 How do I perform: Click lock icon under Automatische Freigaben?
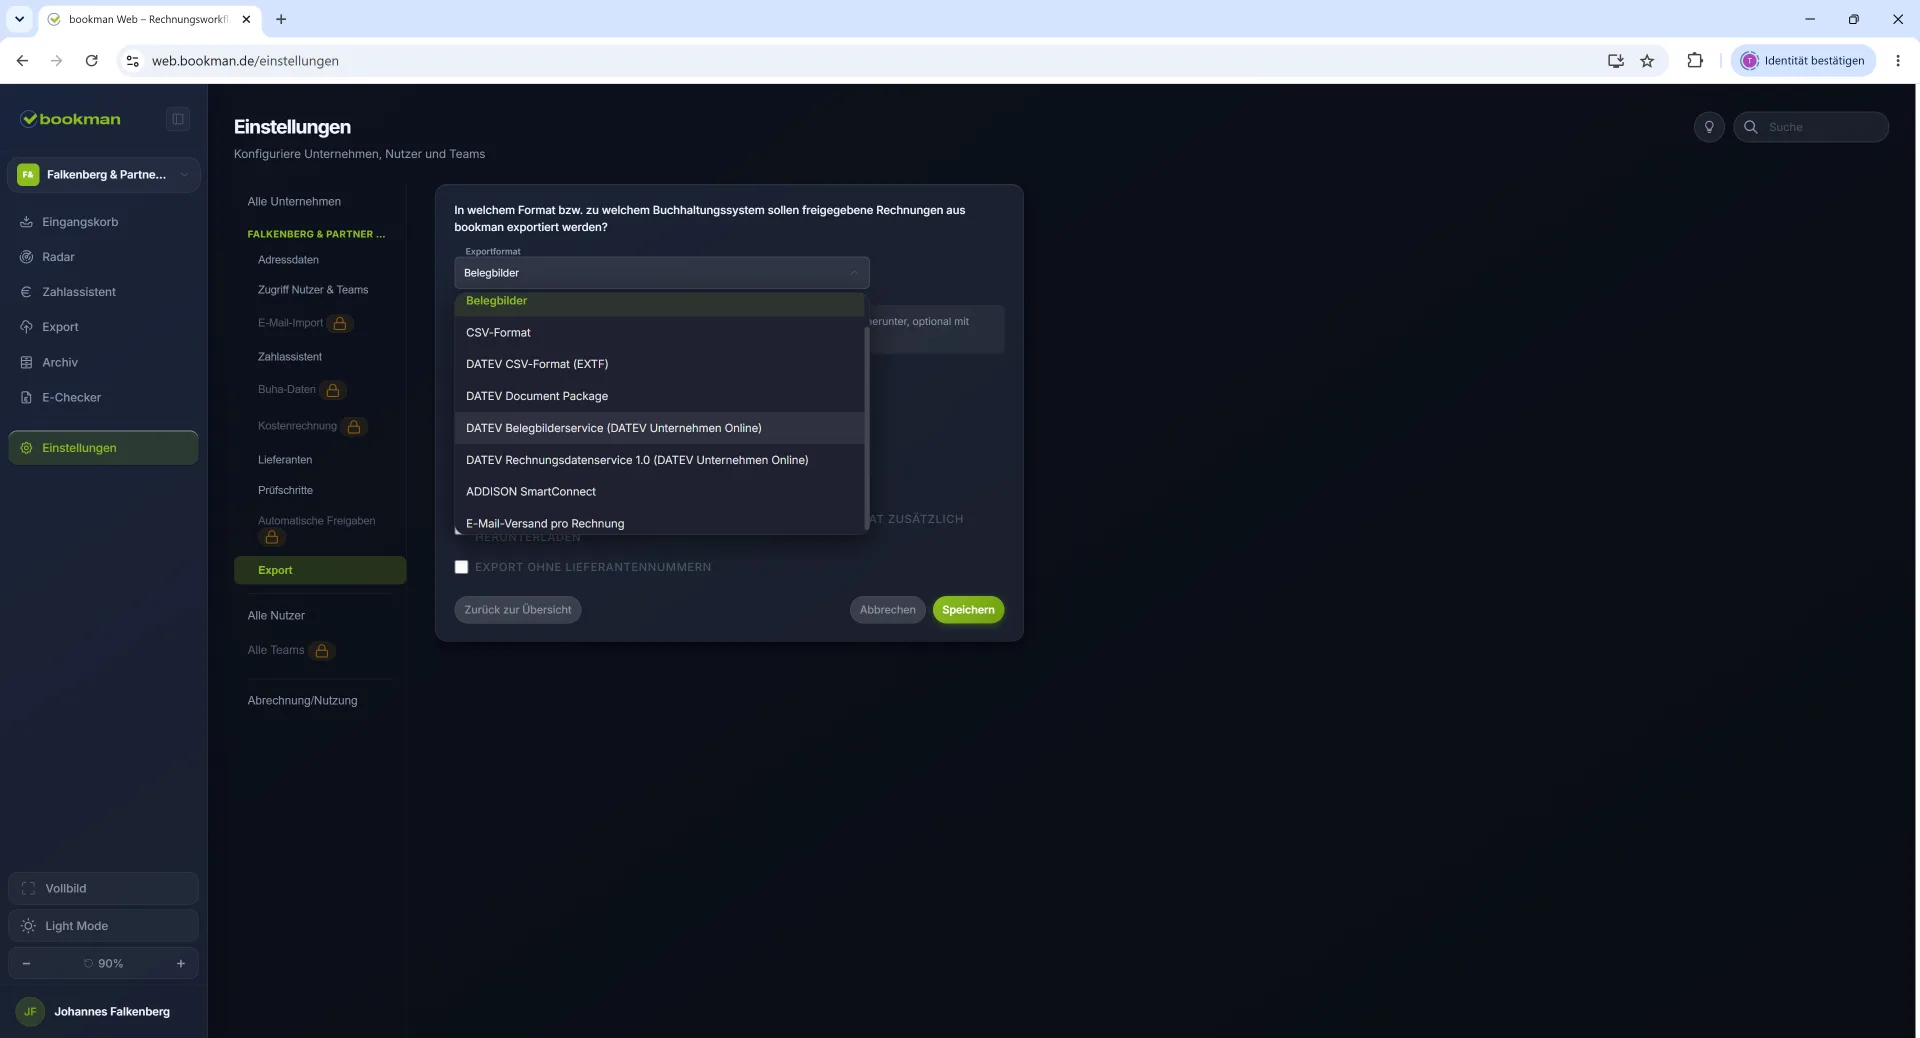(272, 537)
